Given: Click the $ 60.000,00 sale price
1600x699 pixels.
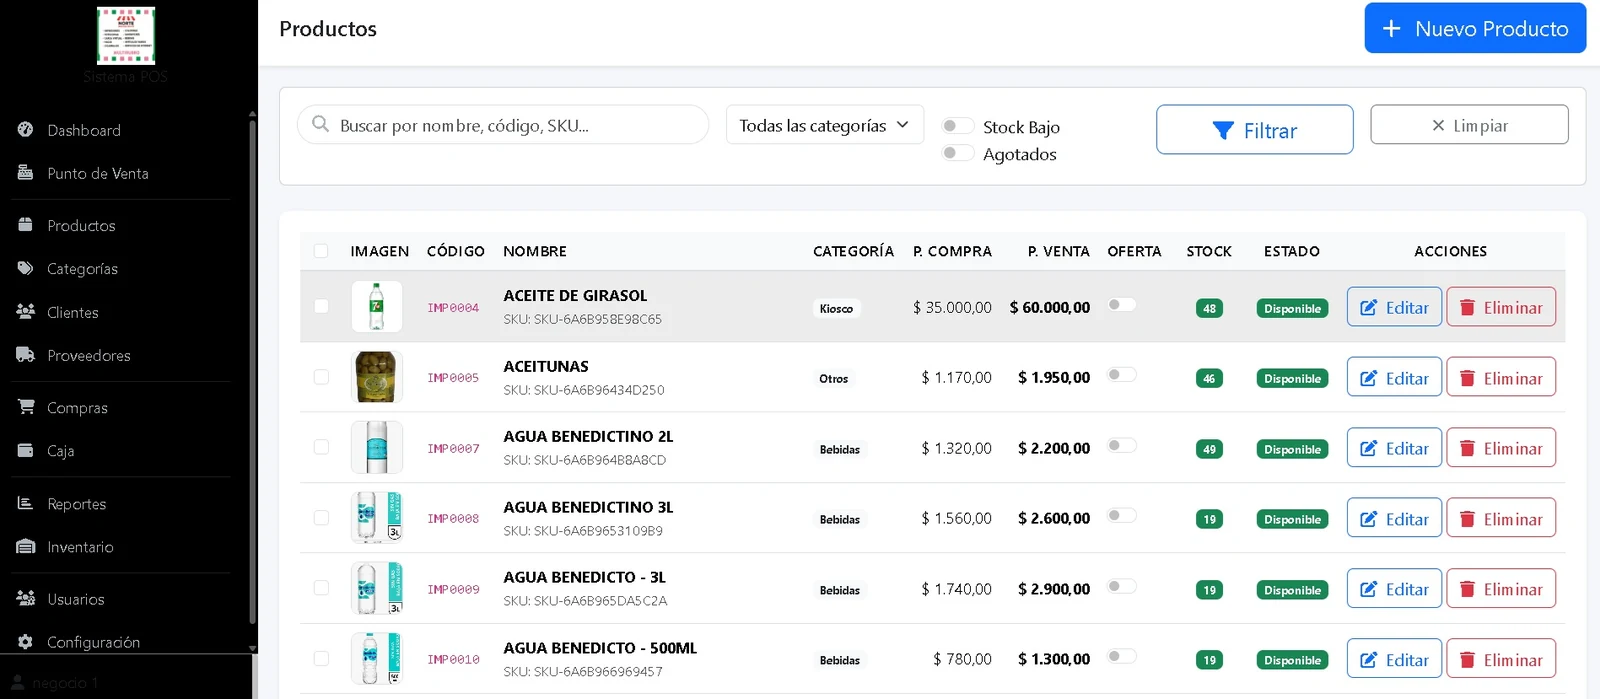Looking at the screenshot, I should coord(1049,308).
